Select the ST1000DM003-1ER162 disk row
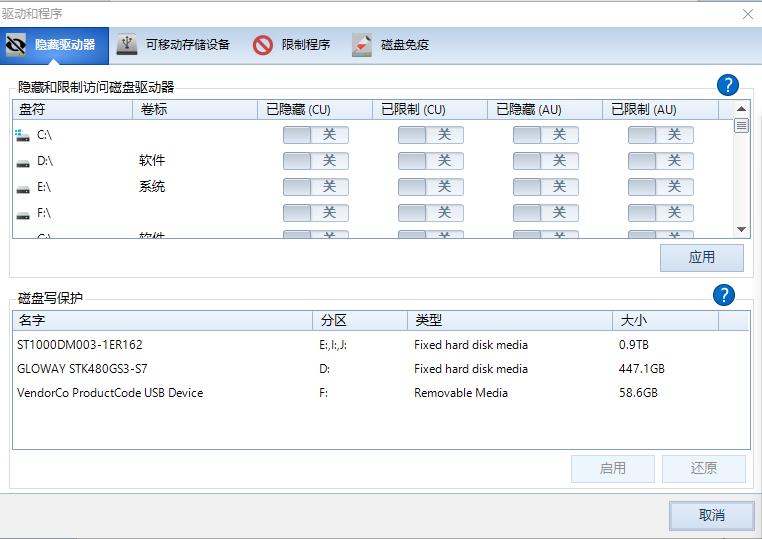Image resolution: width=762 pixels, height=539 pixels. [x=381, y=345]
